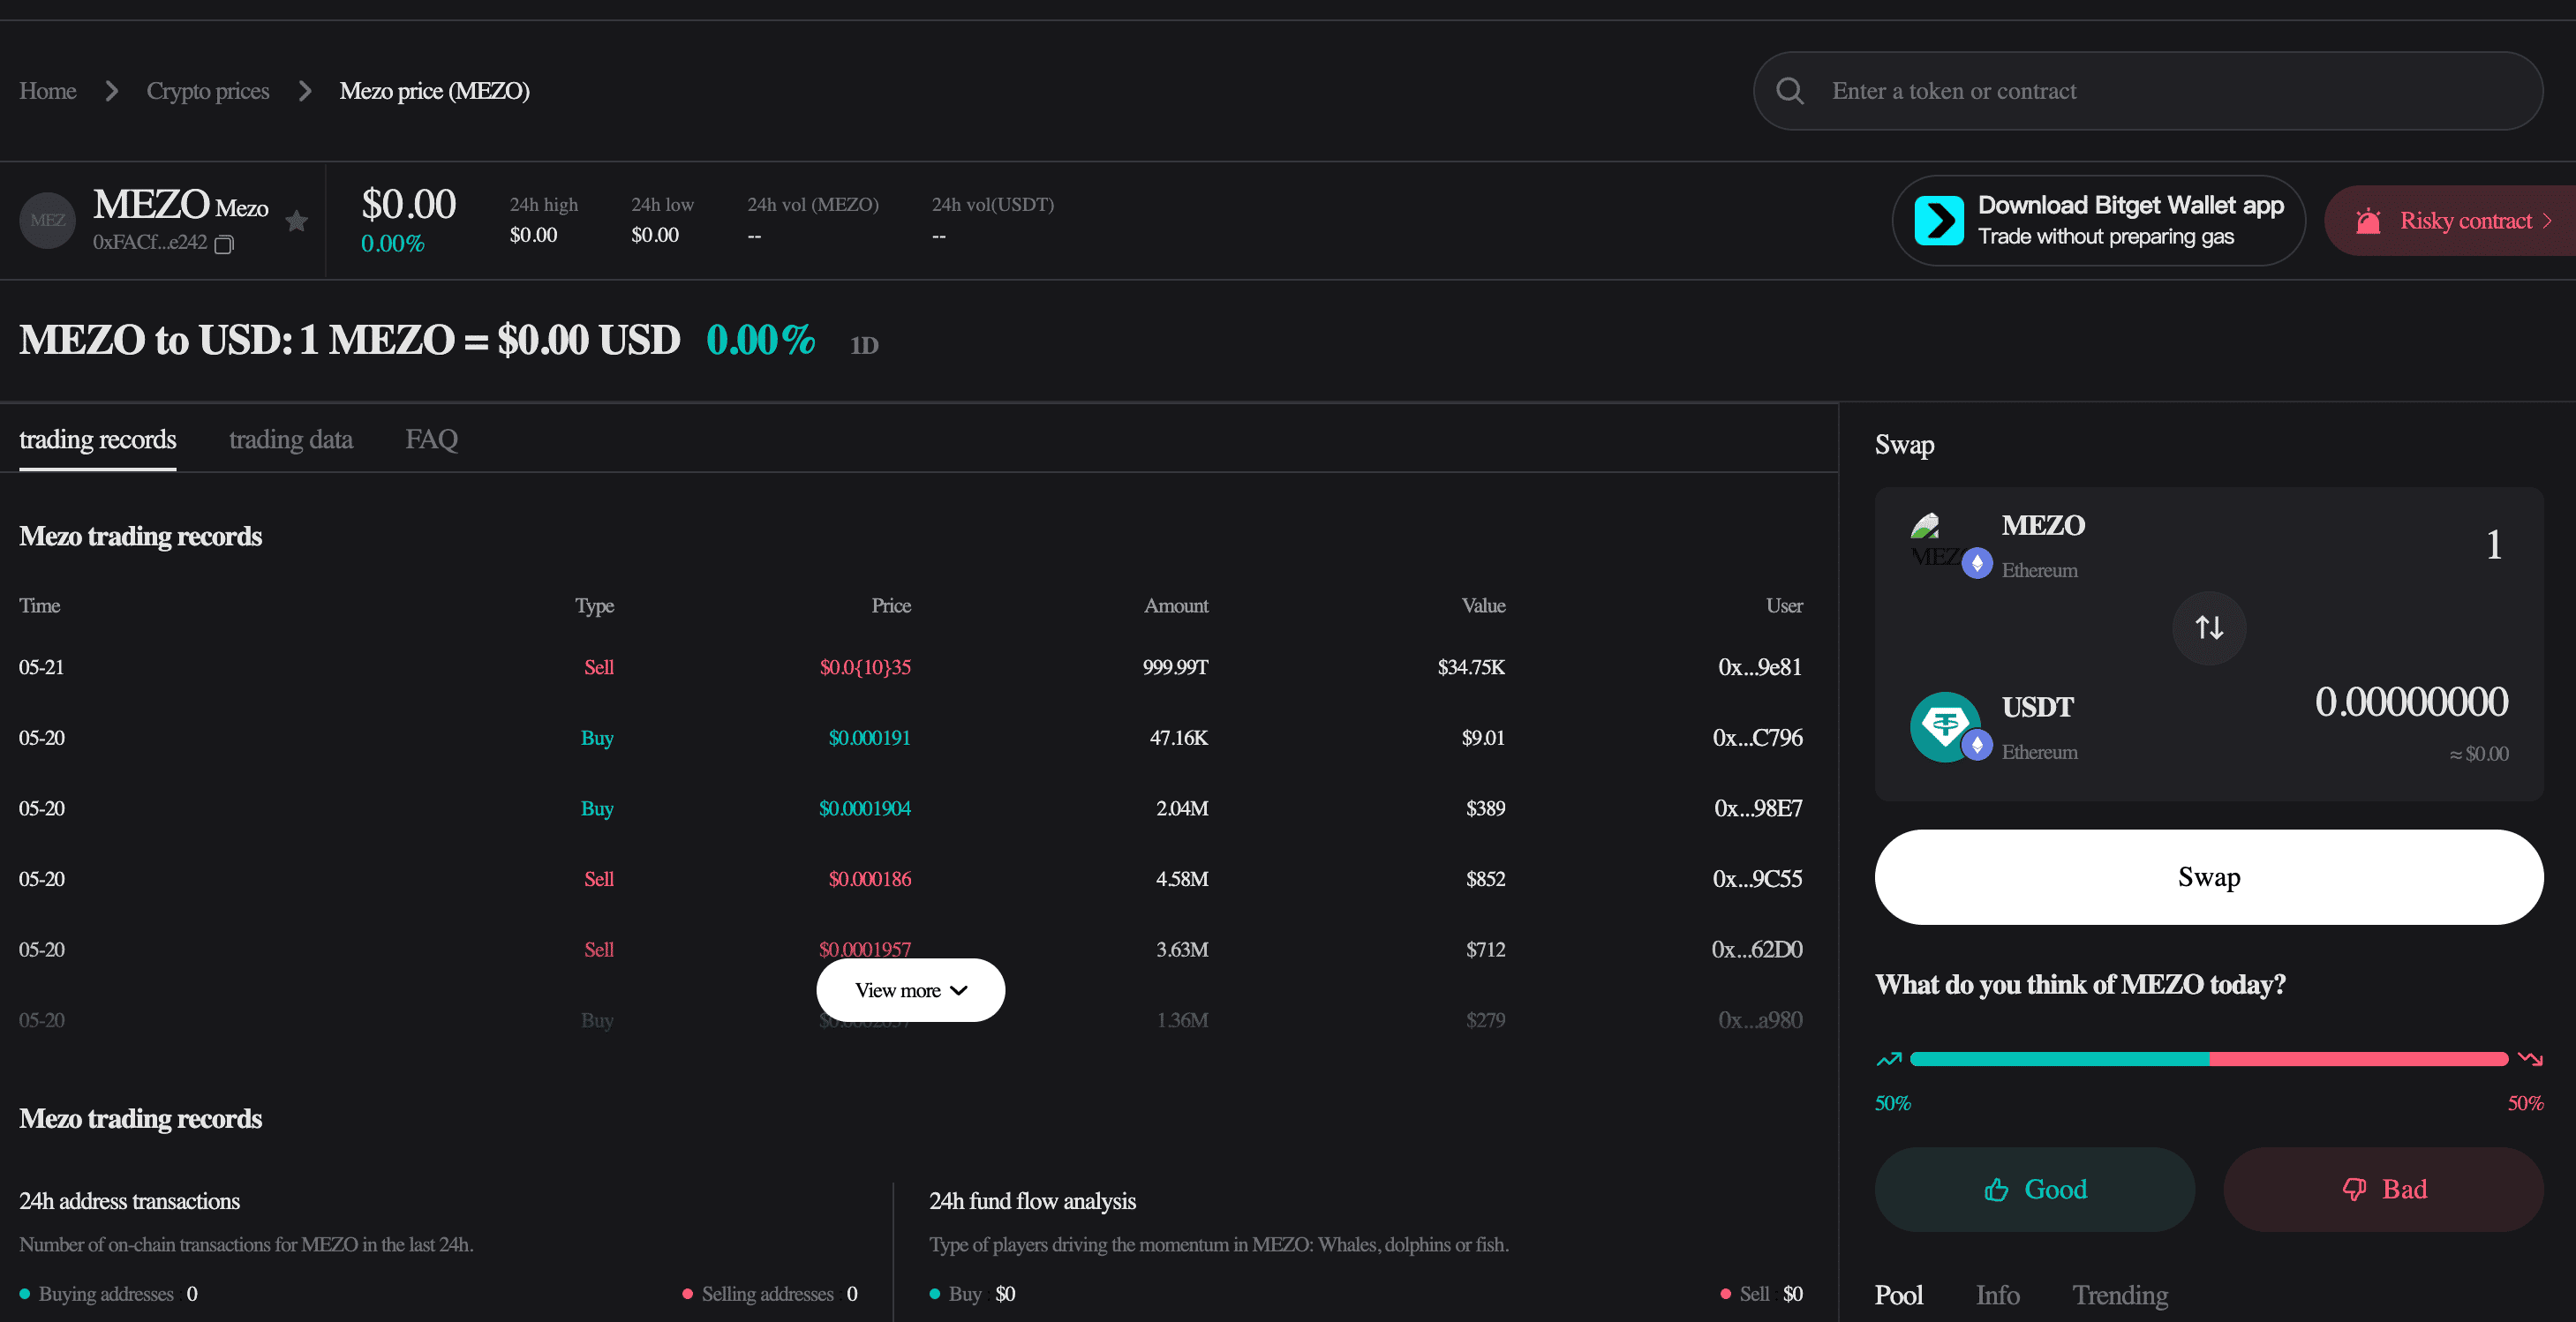Click the white Swap button
This screenshot has width=2576, height=1322.
tap(2208, 877)
